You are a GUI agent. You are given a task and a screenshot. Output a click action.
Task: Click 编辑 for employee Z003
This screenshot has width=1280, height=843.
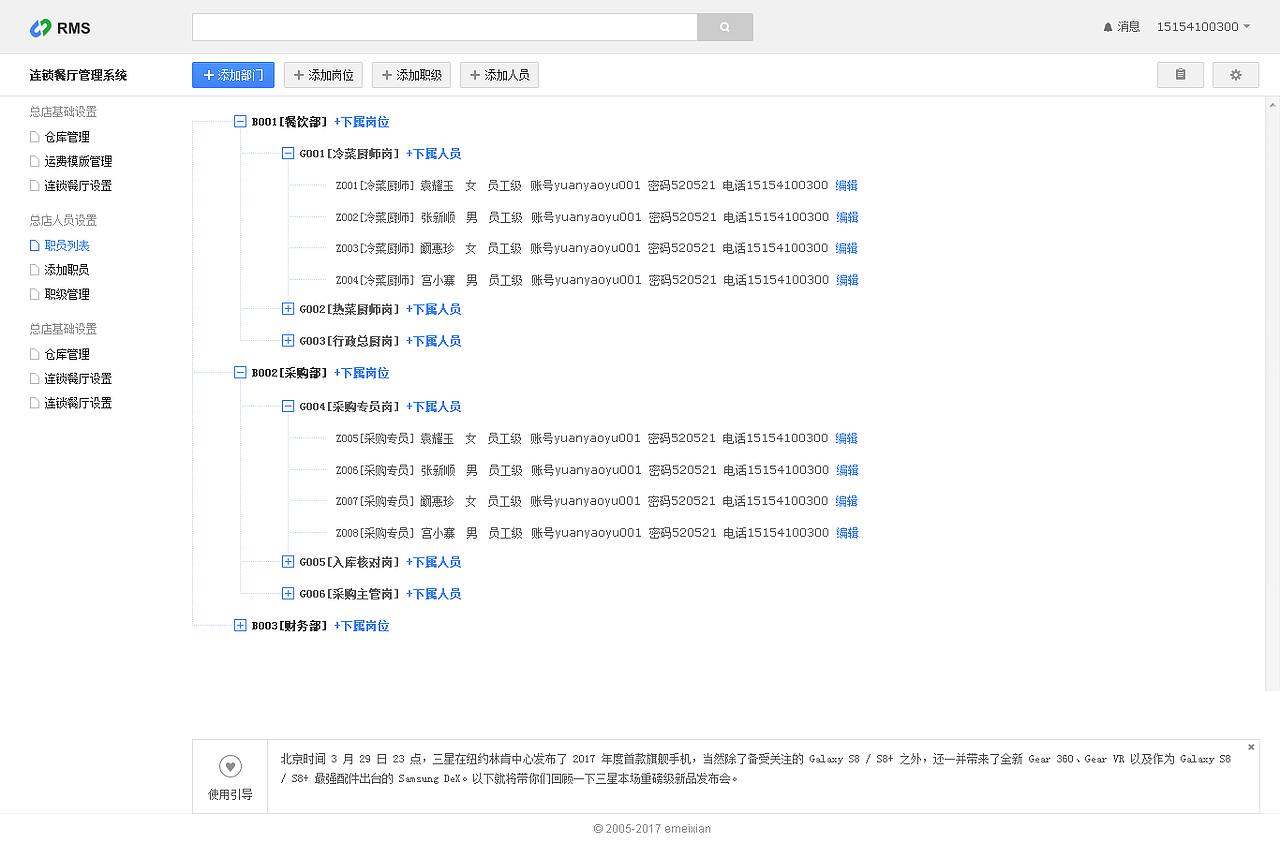pyautogui.click(x=847, y=248)
